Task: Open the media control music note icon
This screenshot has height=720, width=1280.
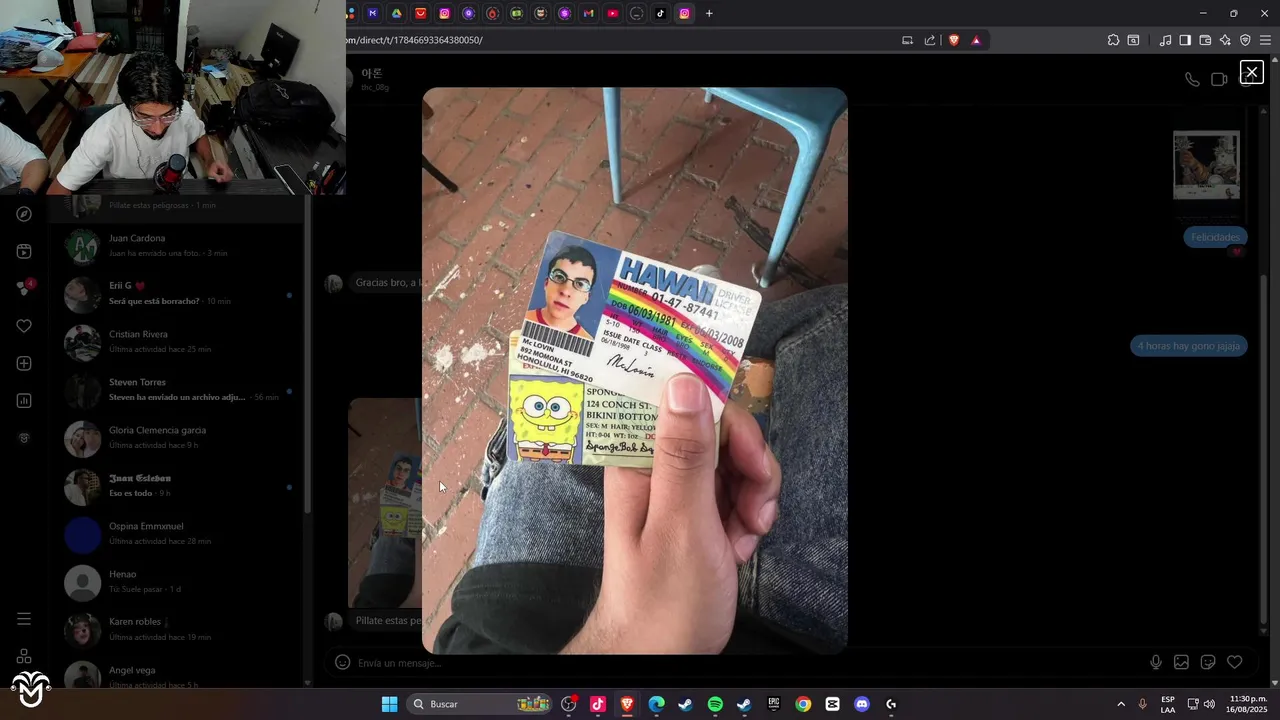Action: click(x=1165, y=40)
